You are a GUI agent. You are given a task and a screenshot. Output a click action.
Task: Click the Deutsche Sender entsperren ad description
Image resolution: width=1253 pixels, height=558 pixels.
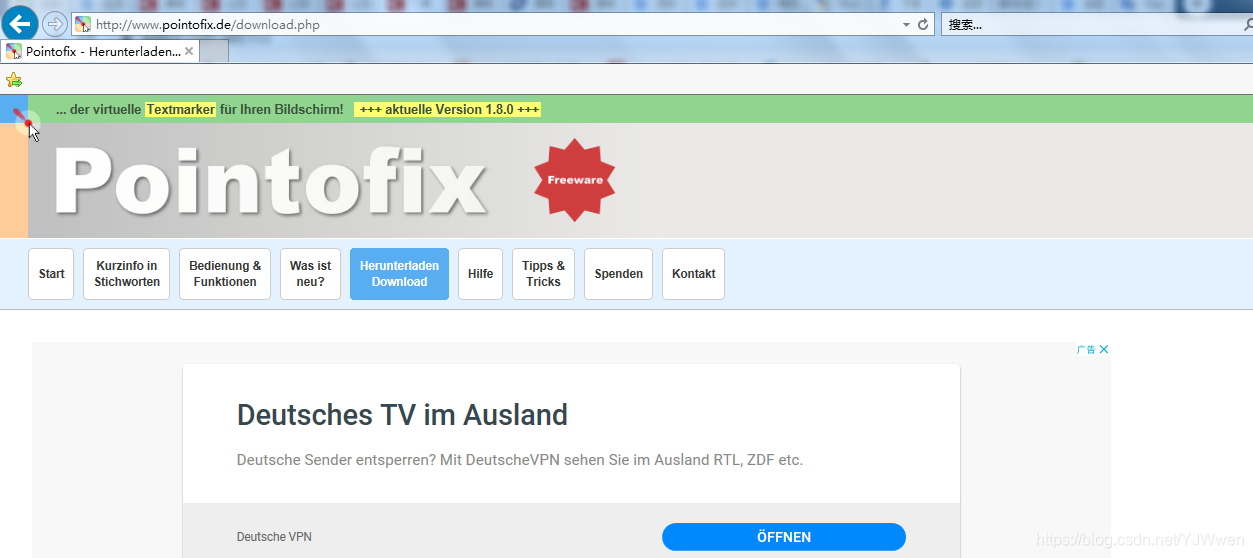[520, 460]
